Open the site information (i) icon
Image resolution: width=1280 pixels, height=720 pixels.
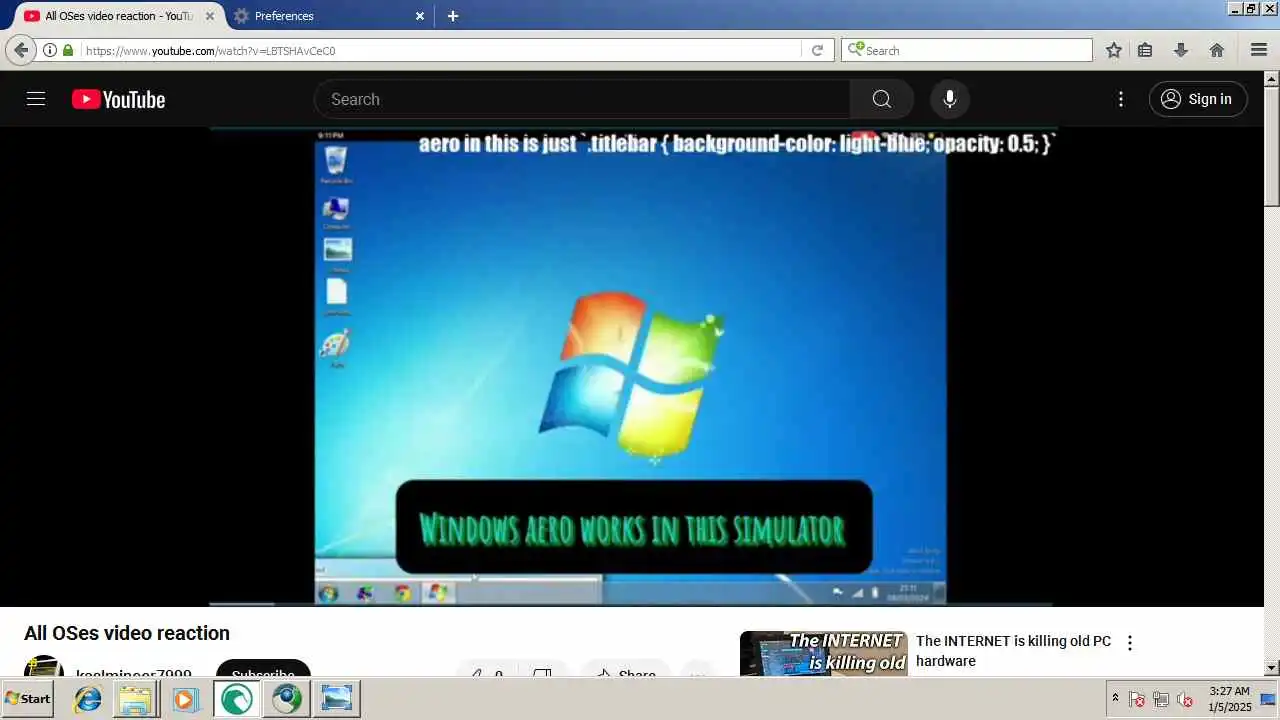50,50
